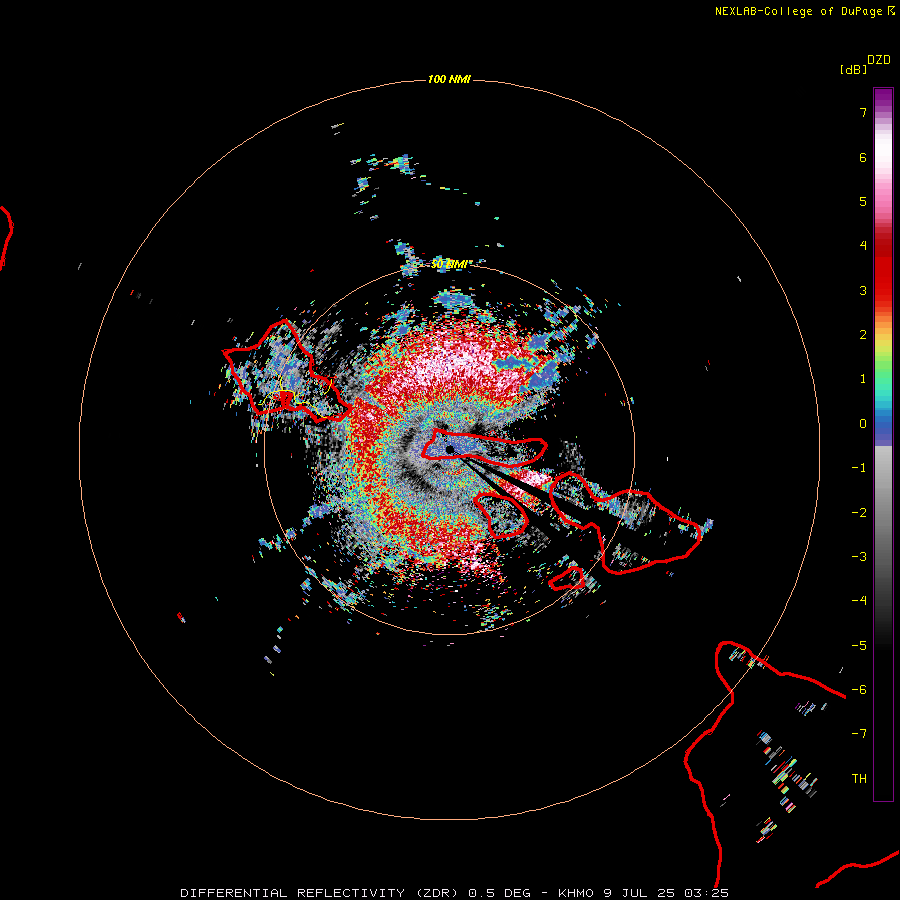Click the -3 scale value
The width and height of the screenshot is (900, 900).
click(859, 557)
